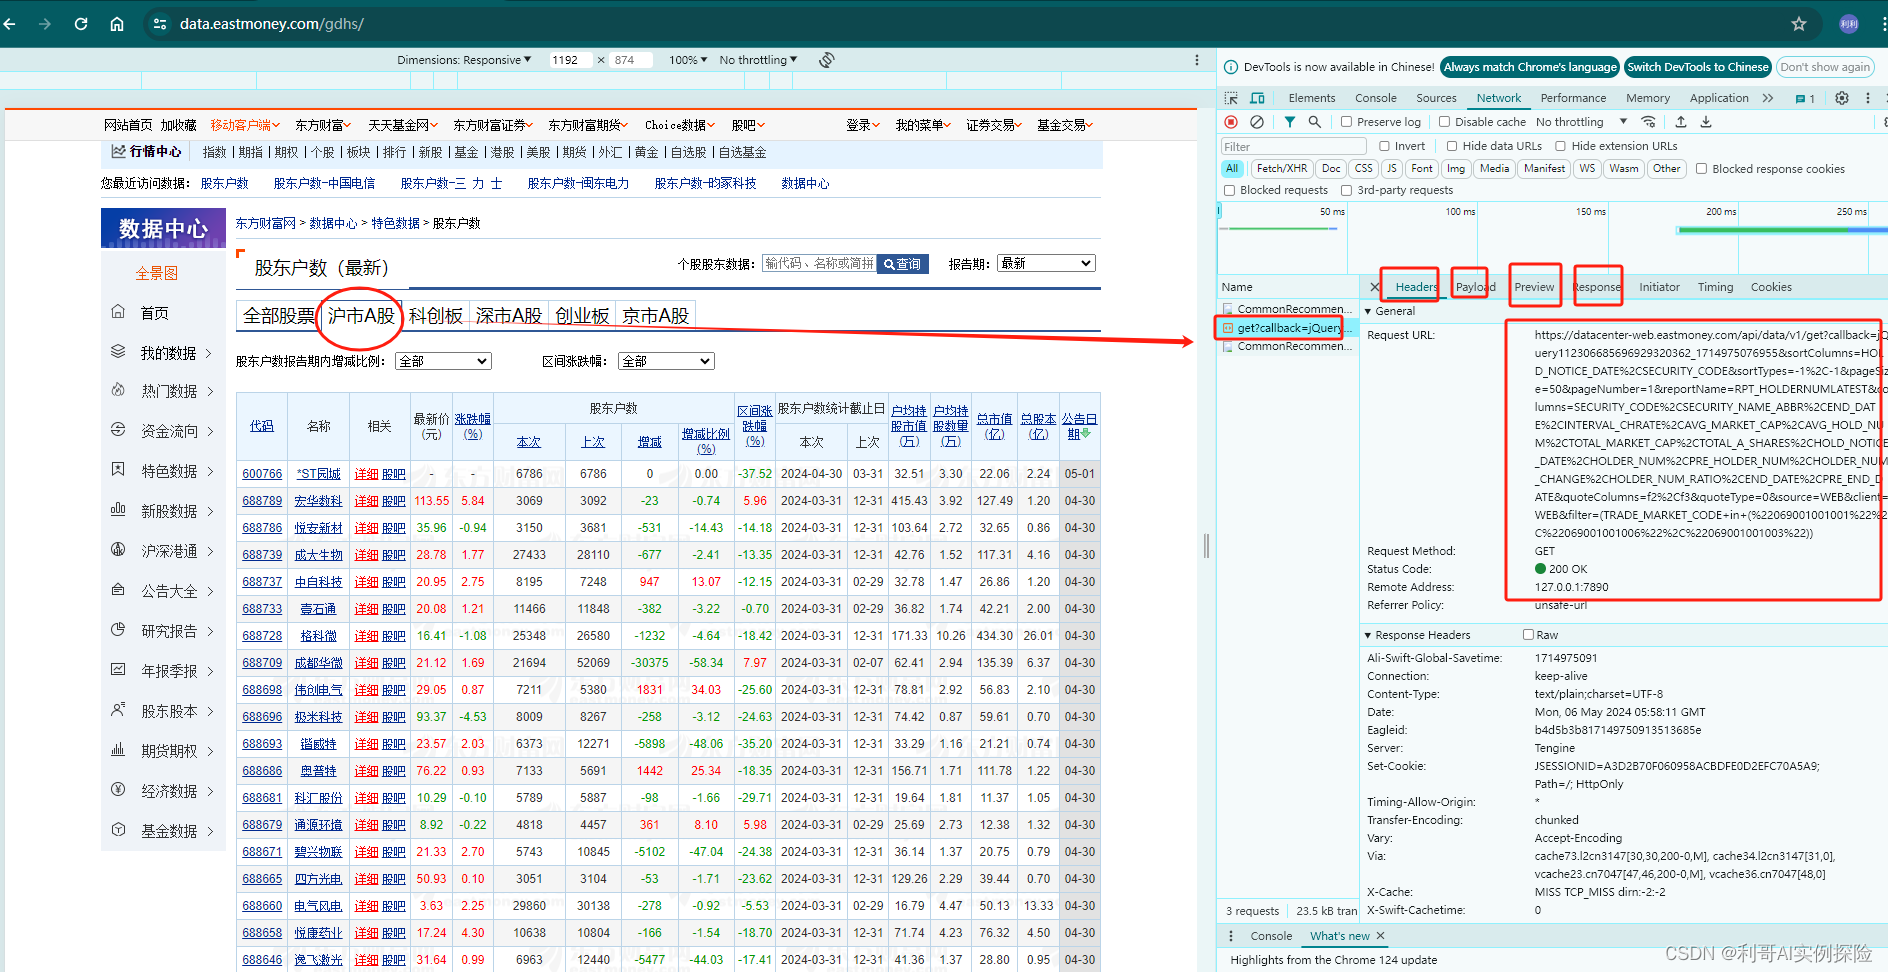
Task: Check 3rd-party requests
Action: tap(1346, 190)
